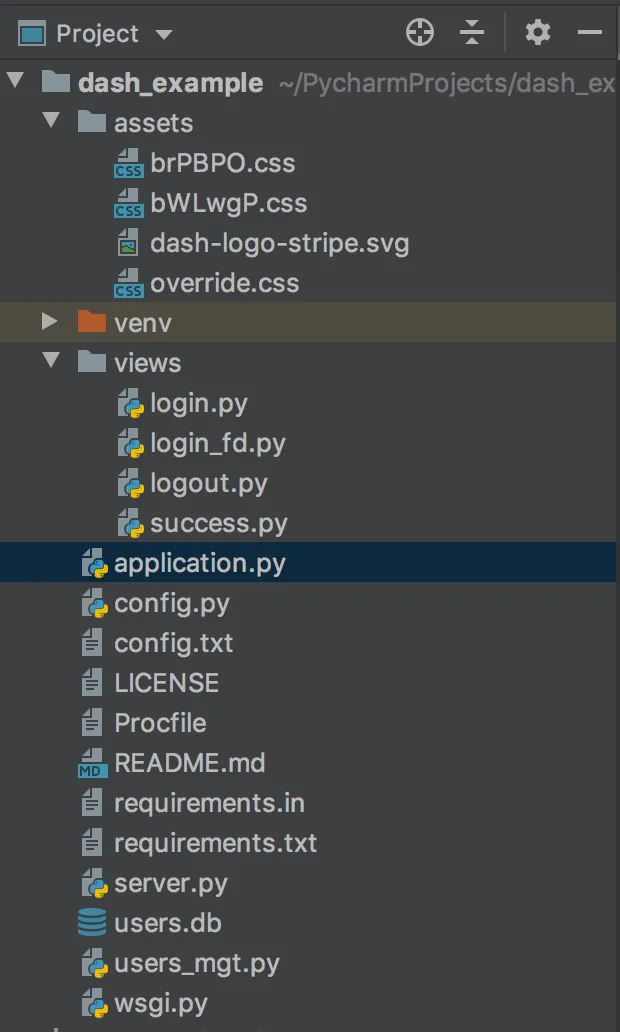Select login_fd.py in the views folder
This screenshot has width=620, height=1032.
pyautogui.click(x=218, y=443)
